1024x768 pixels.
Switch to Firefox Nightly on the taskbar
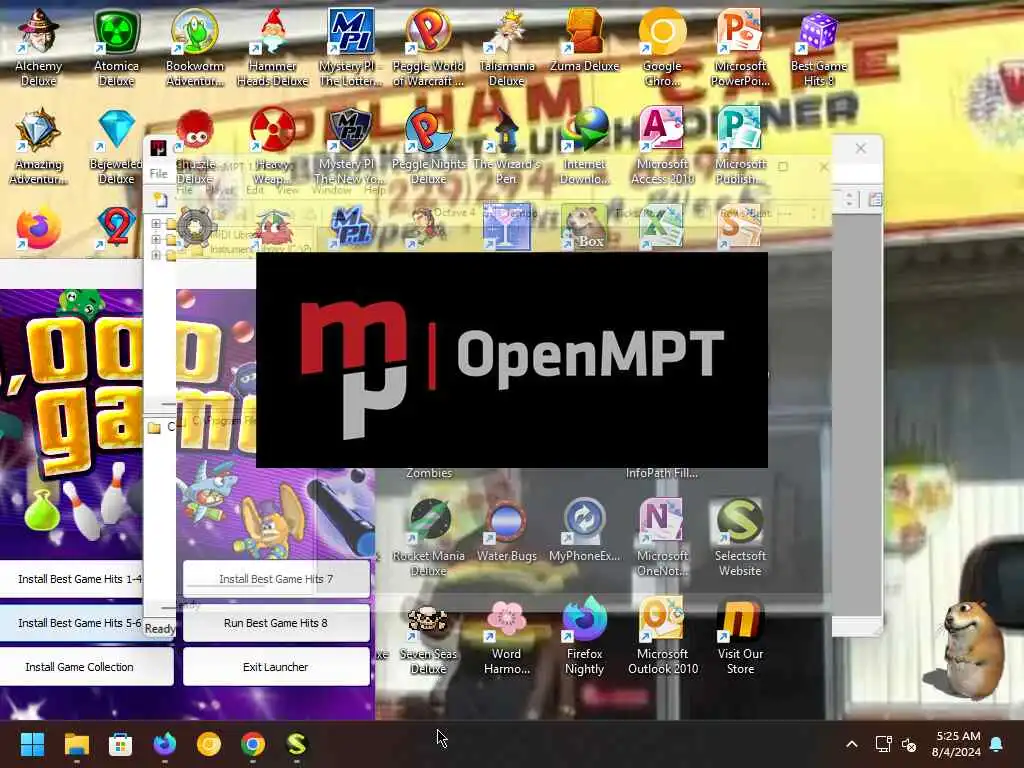pyautogui.click(x=165, y=744)
